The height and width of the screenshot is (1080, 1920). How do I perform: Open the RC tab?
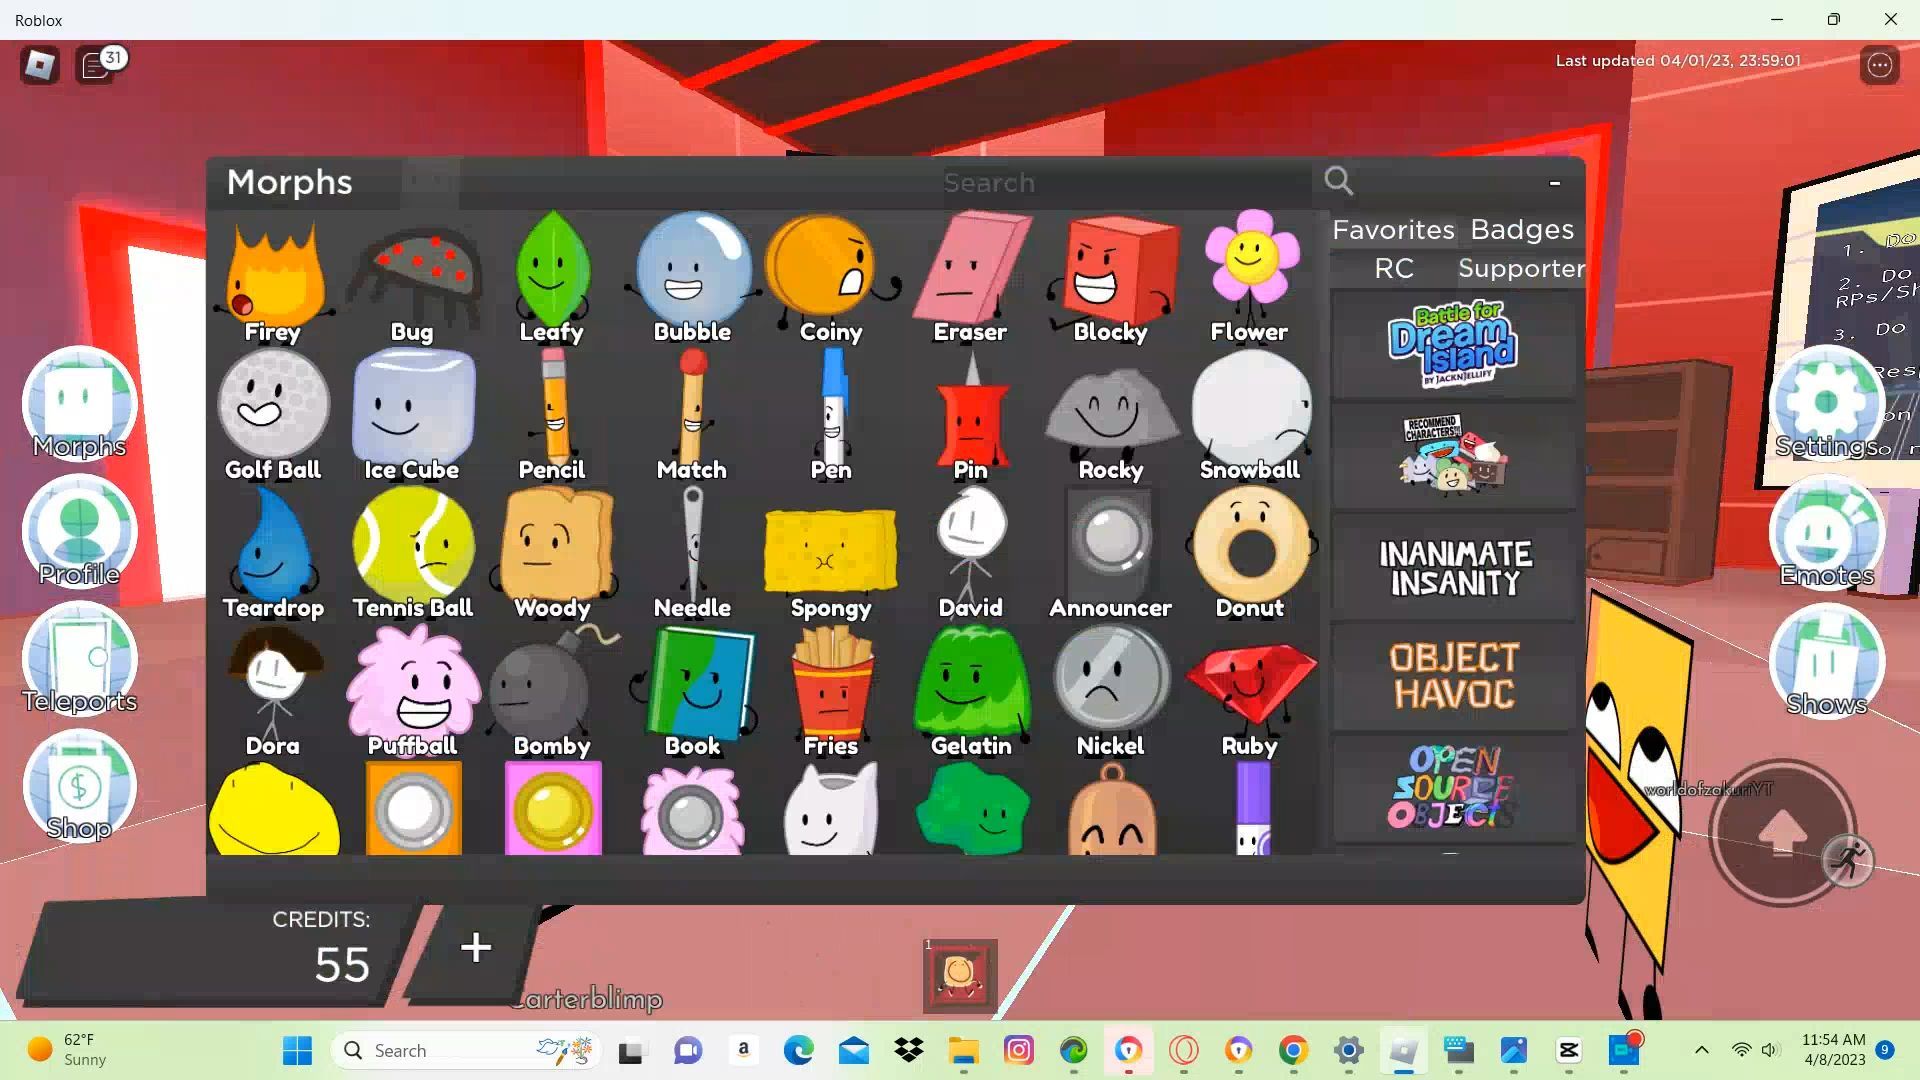click(x=1393, y=269)
